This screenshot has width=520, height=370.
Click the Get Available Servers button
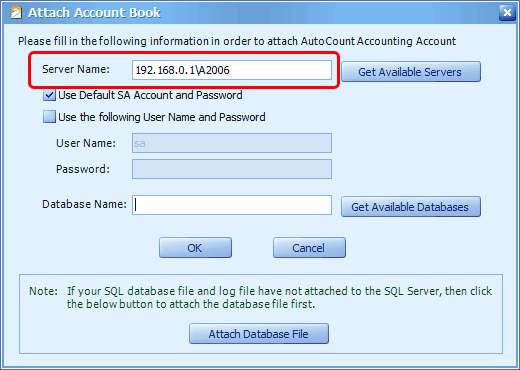pyautogui.click(x=411, y=72)
